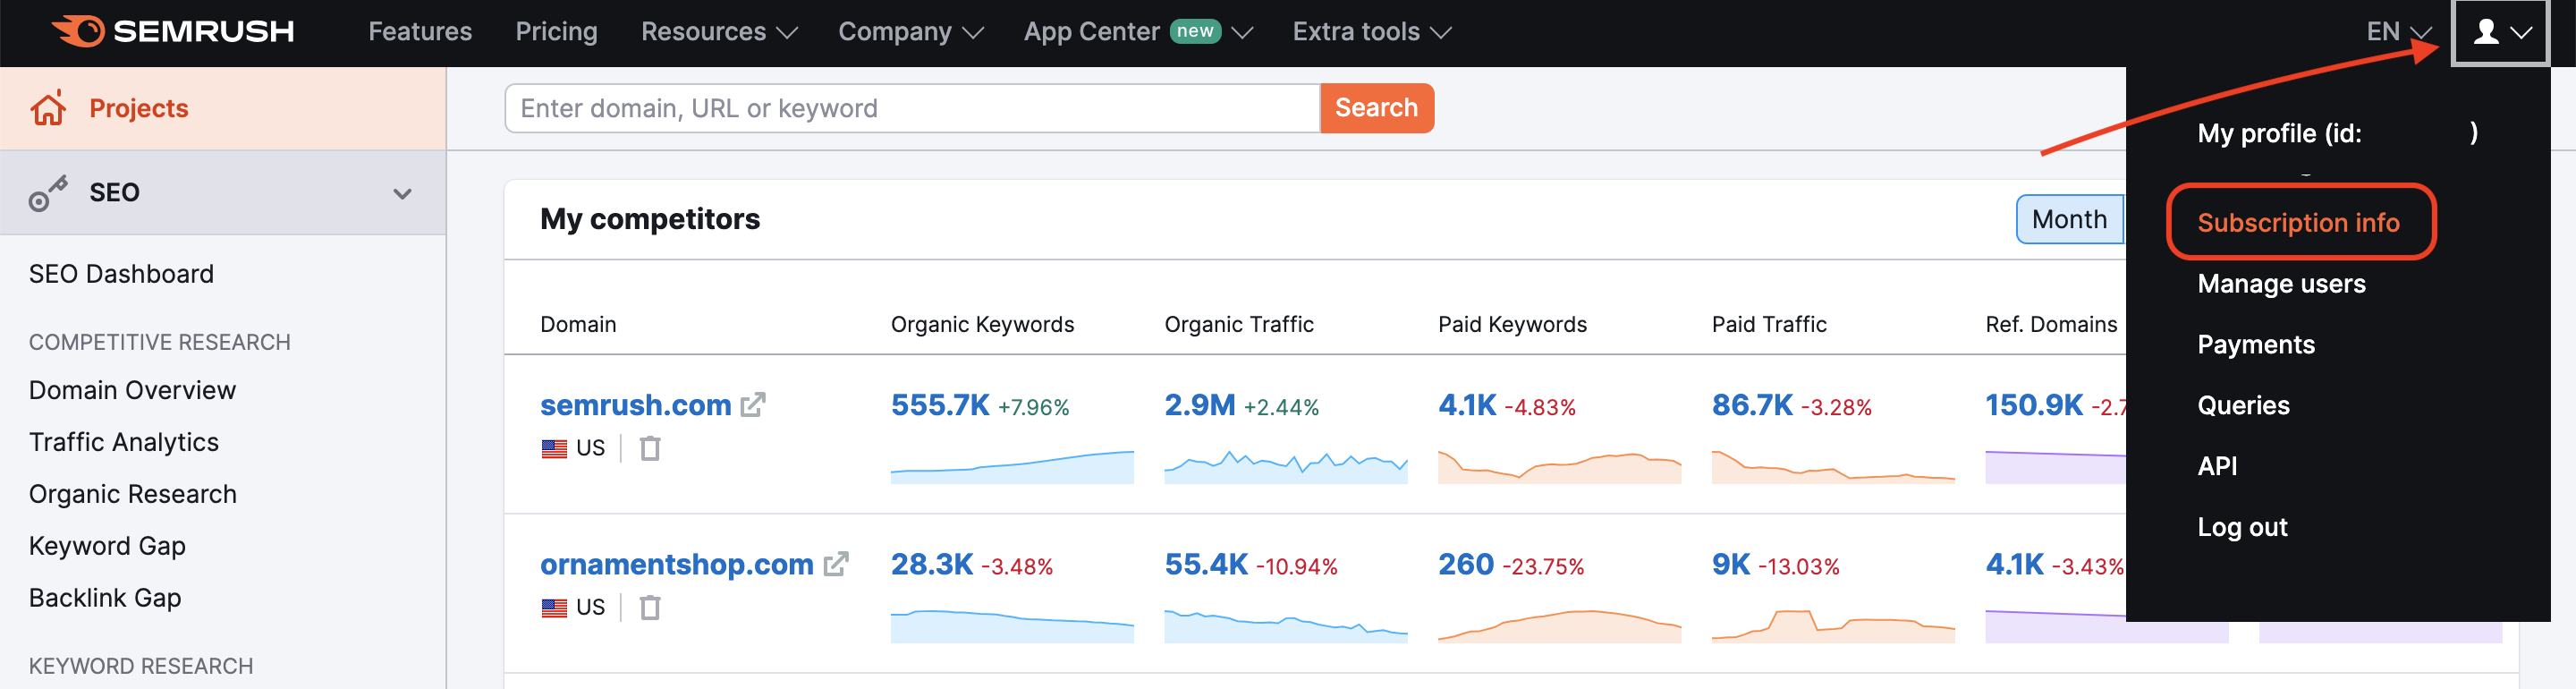Click semrush.com Paid Traffic value 86.7K

pyautogui.click(x=1752, y=405)
